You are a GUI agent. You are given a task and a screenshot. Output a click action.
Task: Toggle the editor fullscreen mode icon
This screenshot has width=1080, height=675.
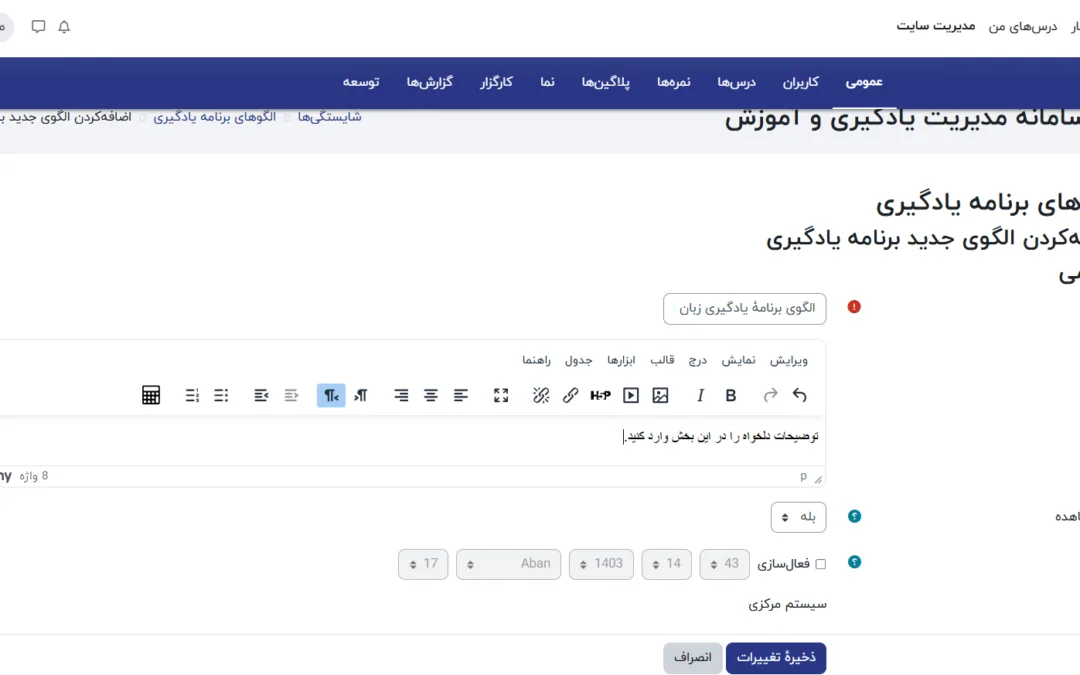click(x=501, y=396)
